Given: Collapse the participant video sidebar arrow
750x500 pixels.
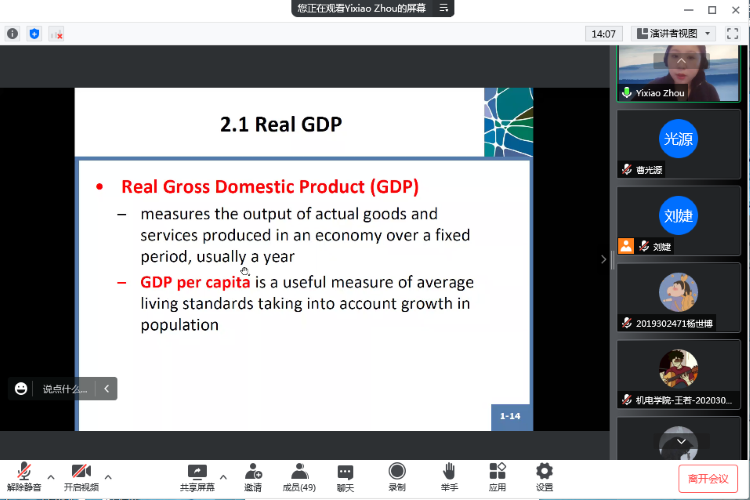Looking at the screenshot, I should coord(602,259).
